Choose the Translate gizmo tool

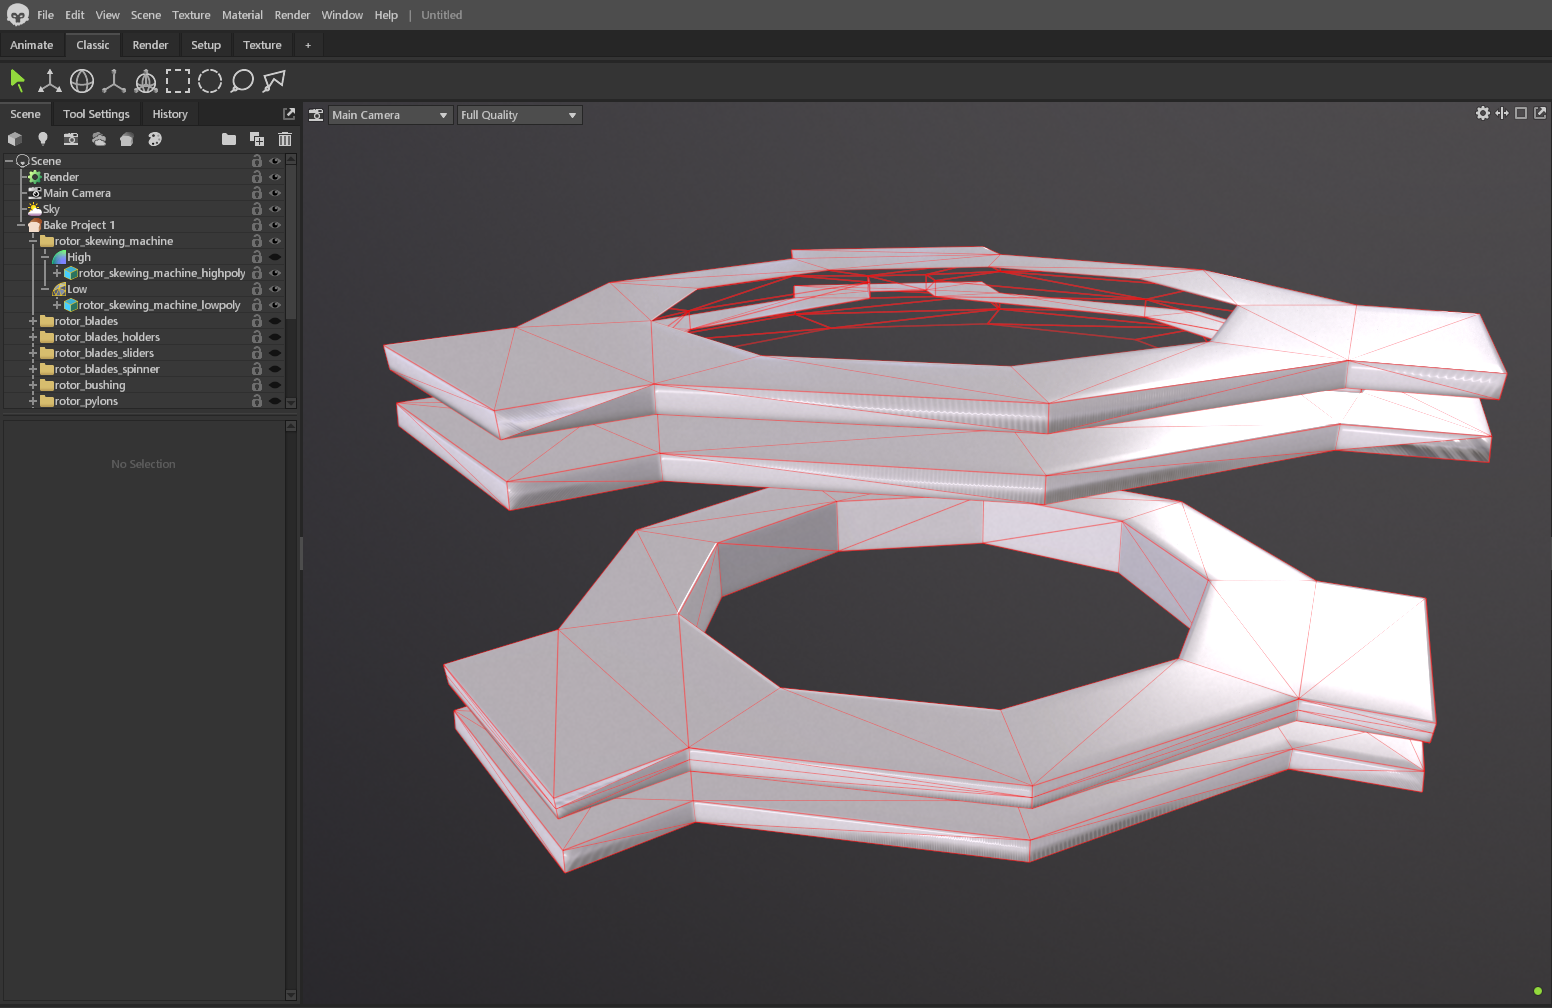tap(49, 81)
